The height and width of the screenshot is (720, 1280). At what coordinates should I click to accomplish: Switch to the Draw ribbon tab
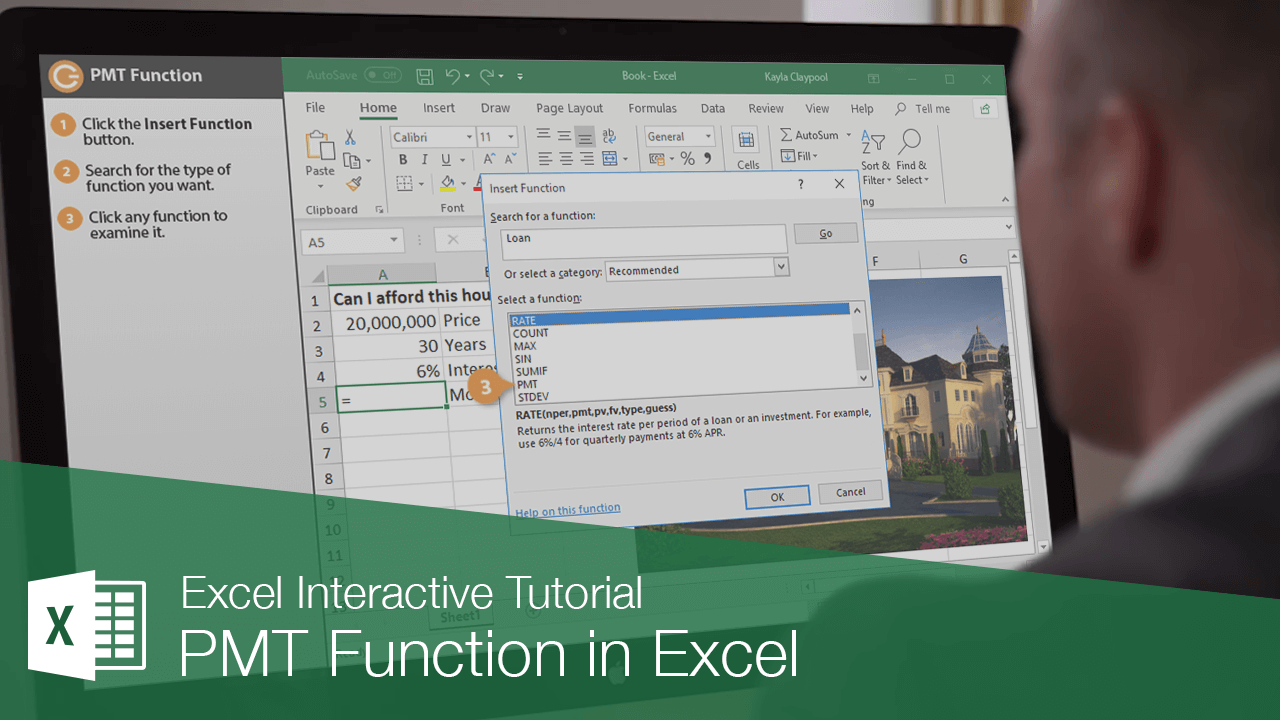click(x=495, y=108)
